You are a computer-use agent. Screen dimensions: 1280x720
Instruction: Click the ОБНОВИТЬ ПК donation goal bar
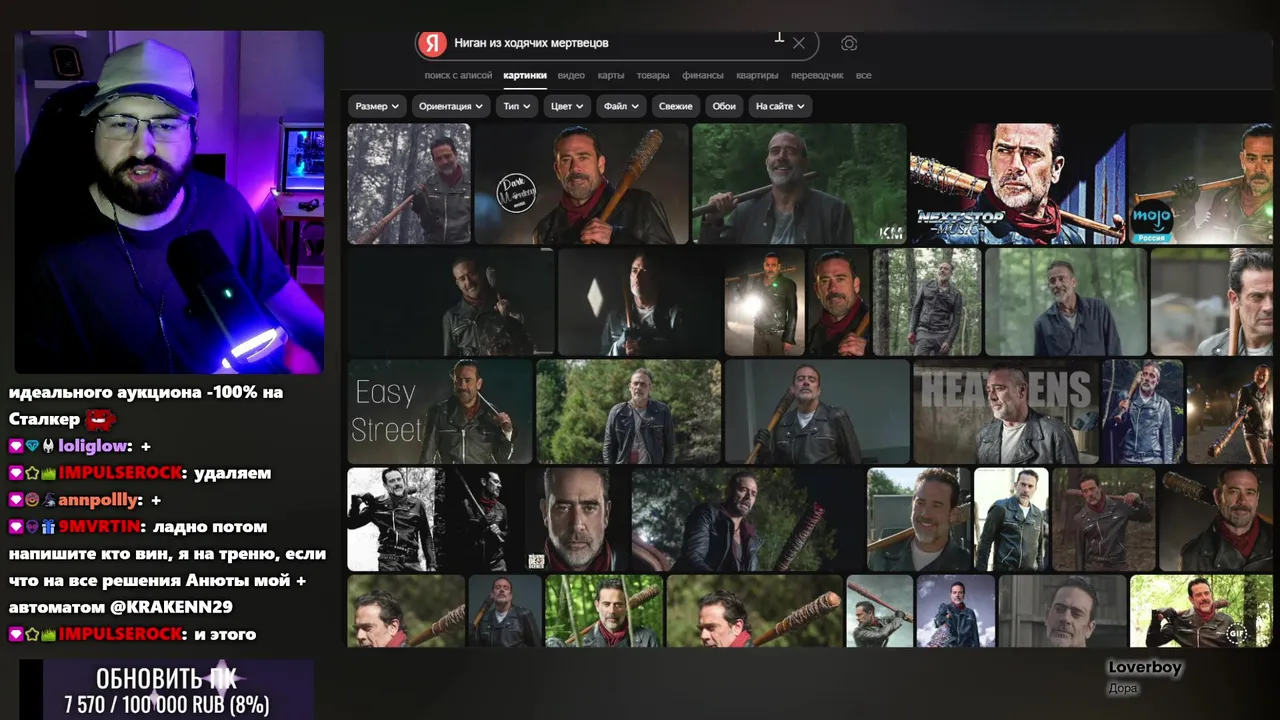click(167, 690)
